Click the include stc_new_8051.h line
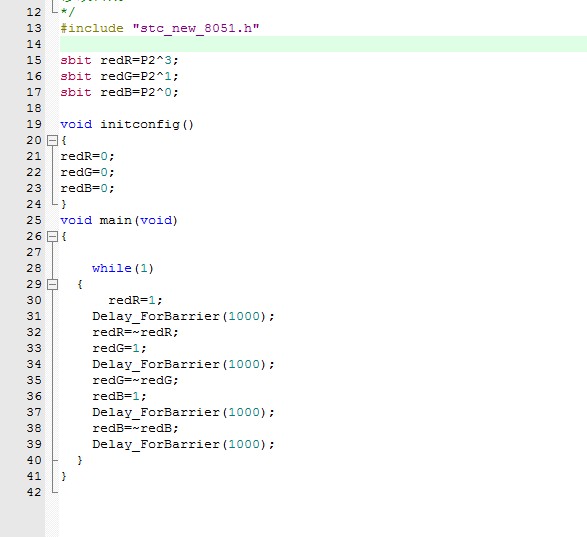 coord(160,28)
